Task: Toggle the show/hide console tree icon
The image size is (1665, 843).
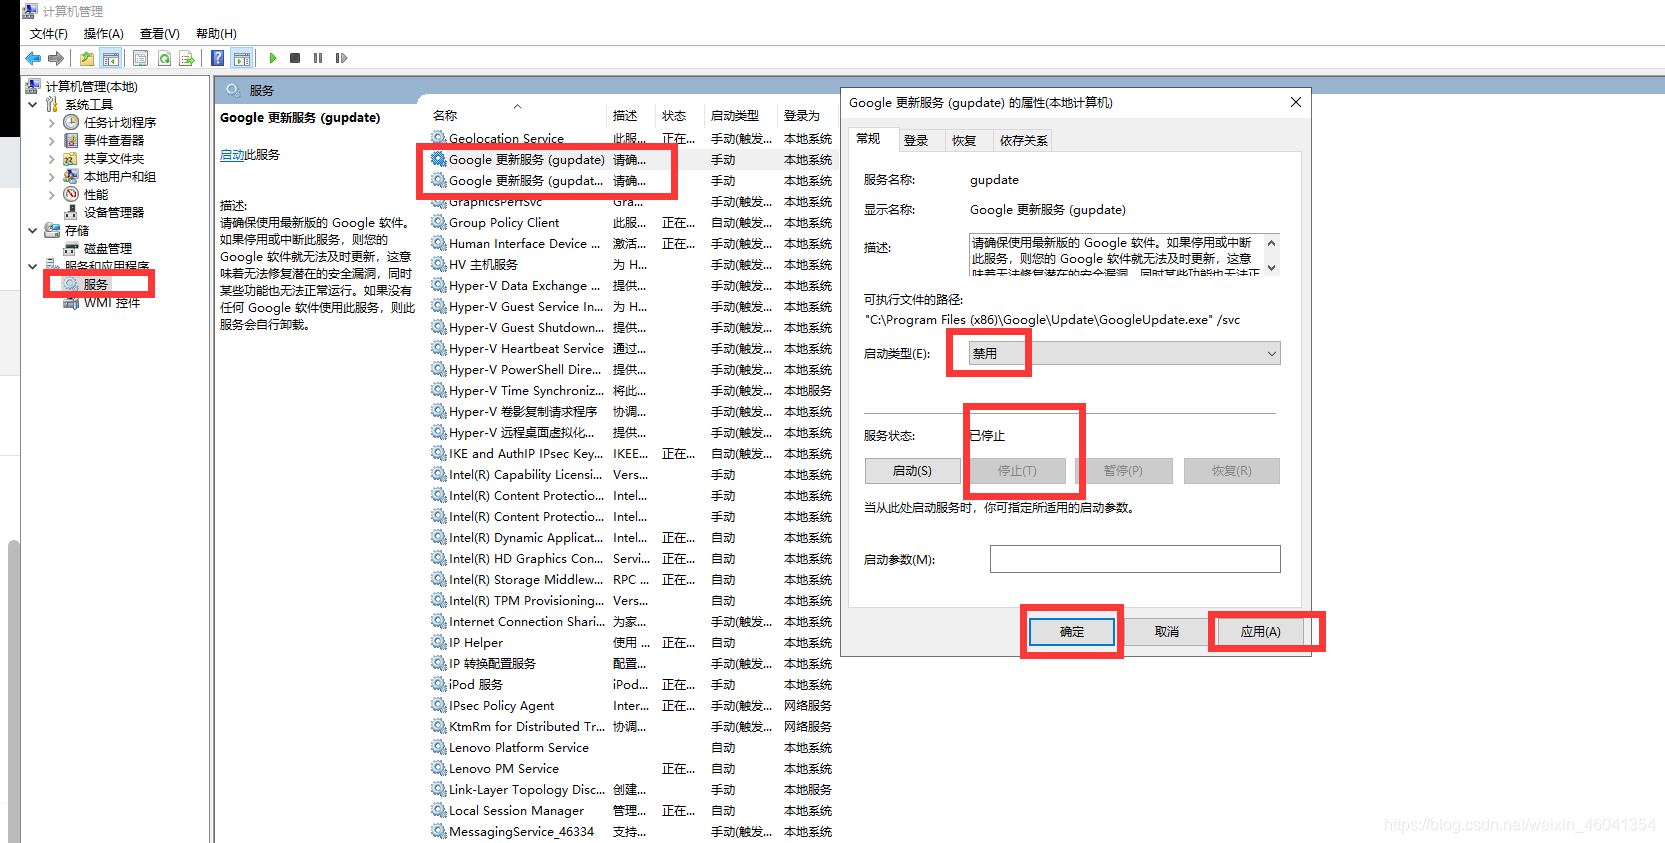Action: (111, 58)
